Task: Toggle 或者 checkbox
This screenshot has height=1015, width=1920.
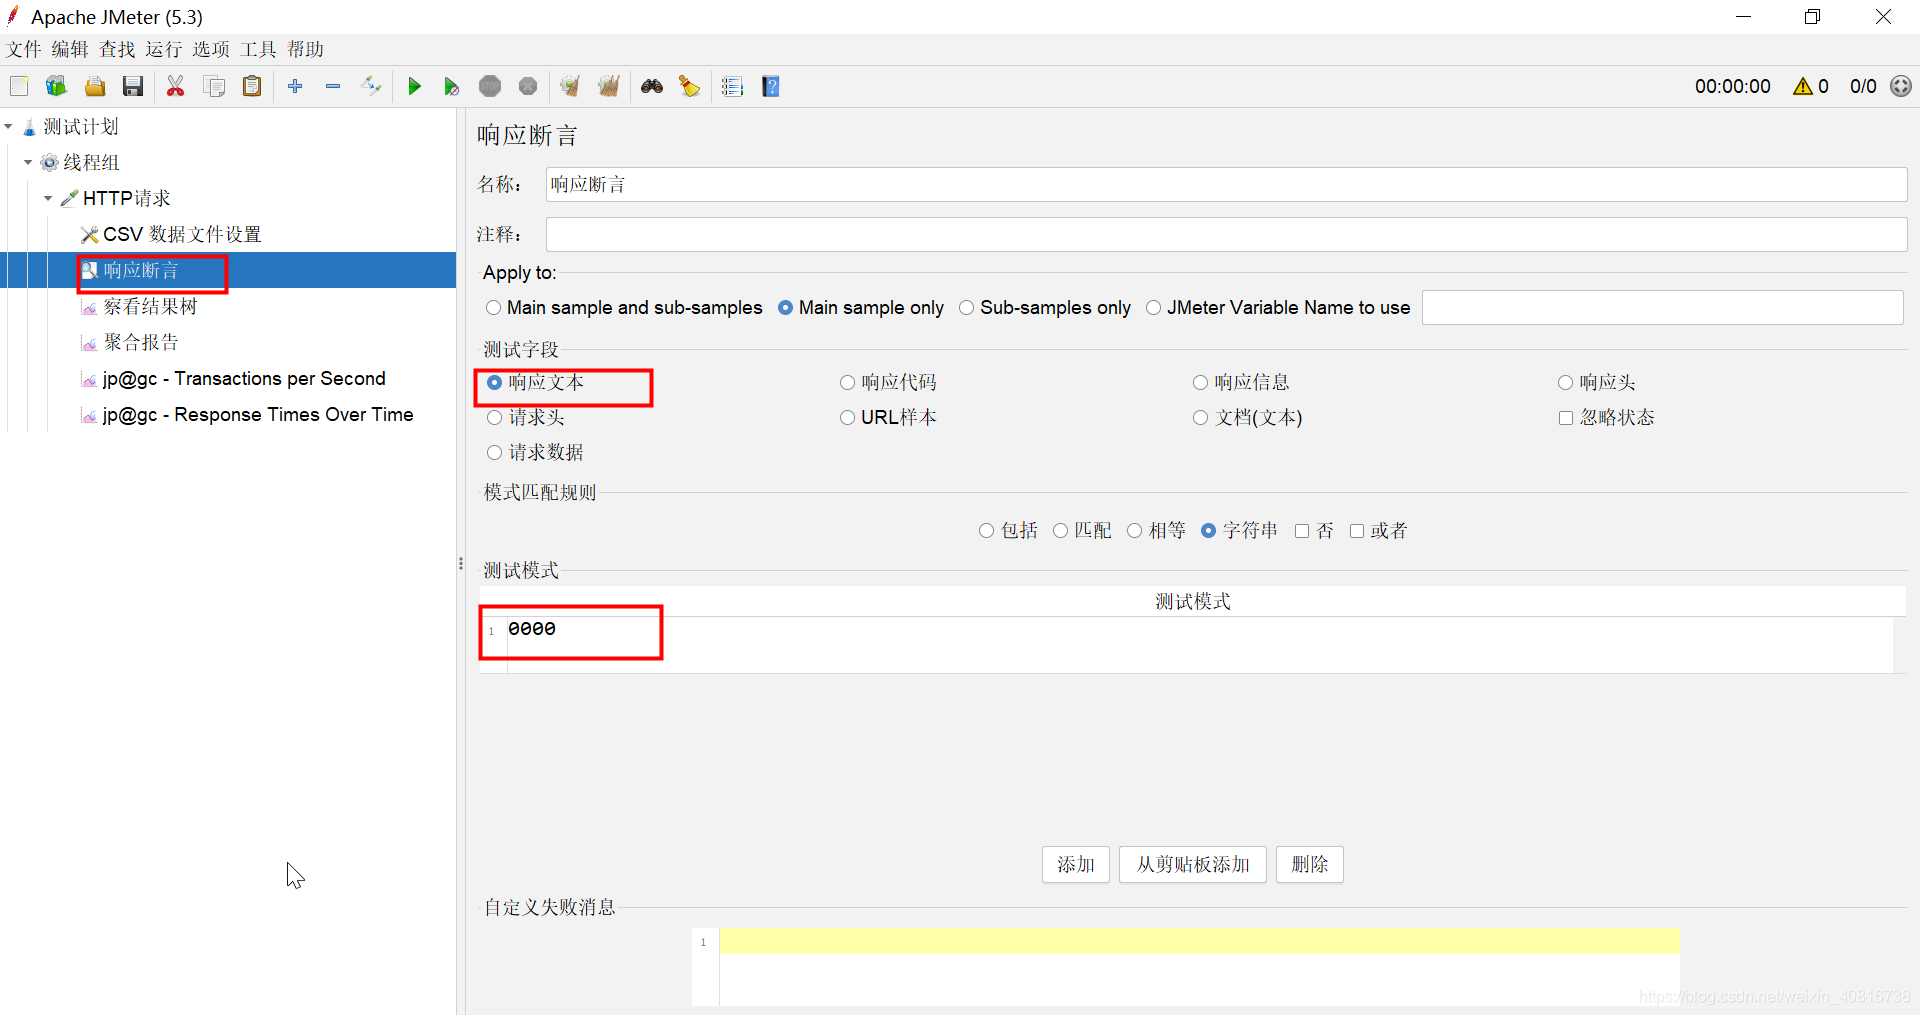Action: pyautogui.click(x=1357, y=531)
